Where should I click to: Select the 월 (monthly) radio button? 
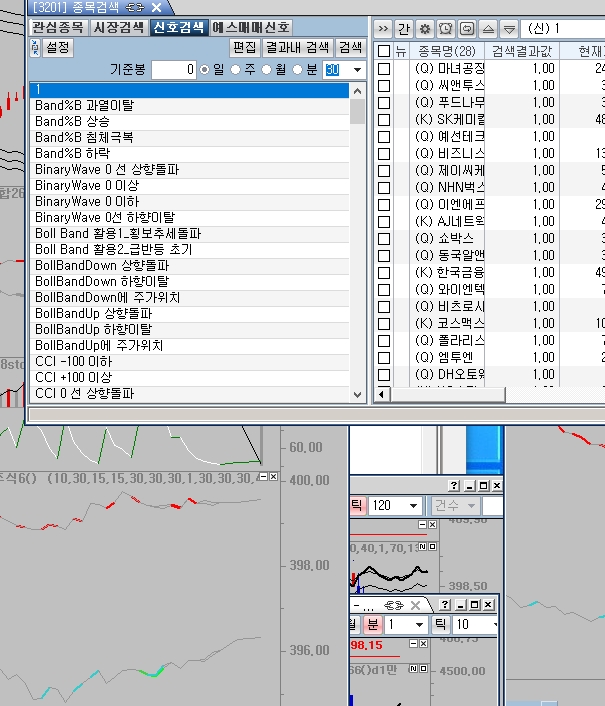[x=266, y=69]
